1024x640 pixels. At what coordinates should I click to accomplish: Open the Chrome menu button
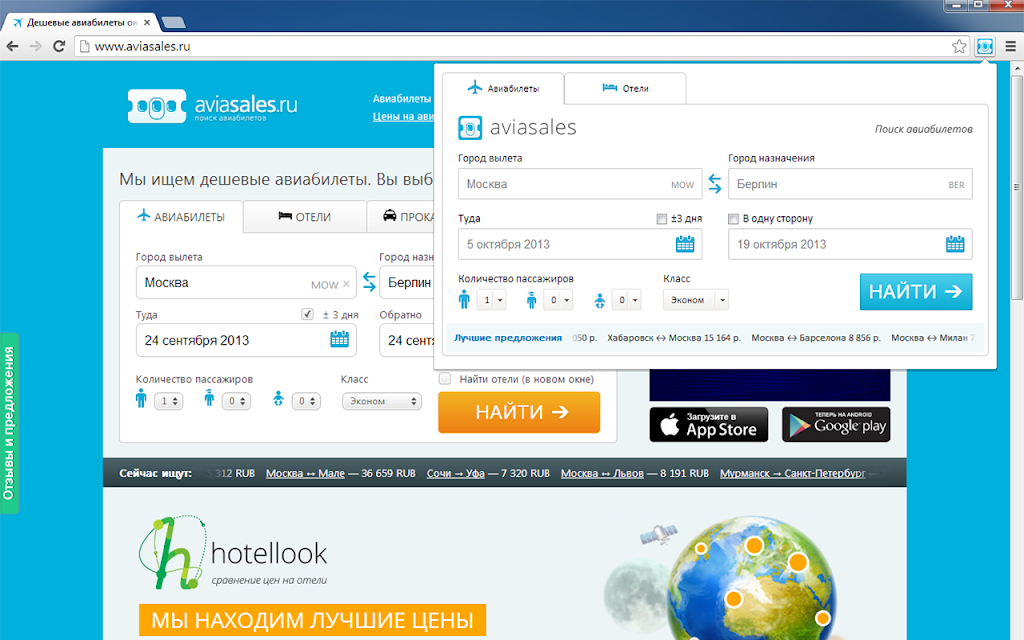(1010, 46)
